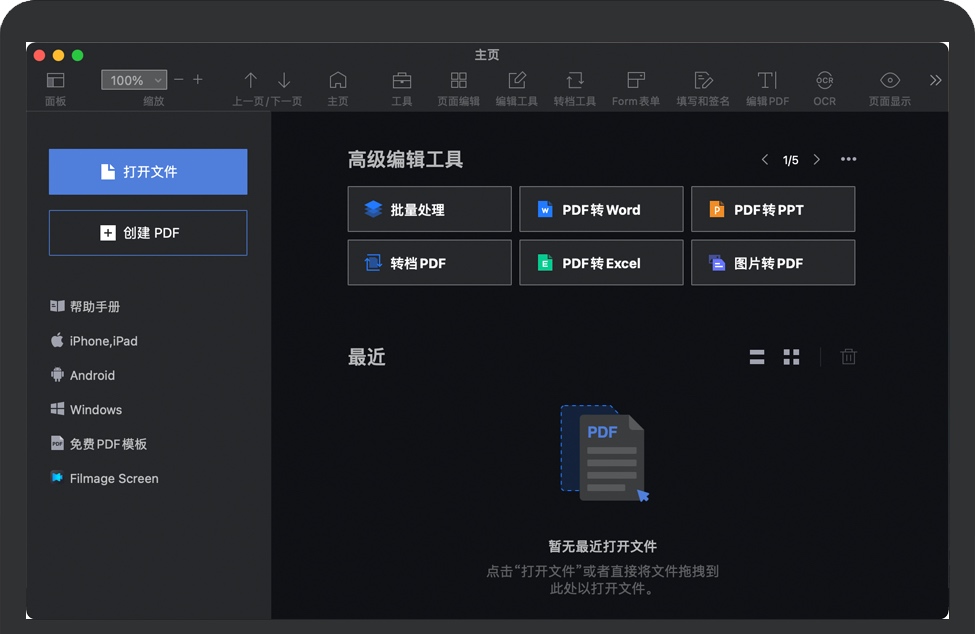Toggle the 面板 panel icon
975x634 pixels.
pos(55,80)
